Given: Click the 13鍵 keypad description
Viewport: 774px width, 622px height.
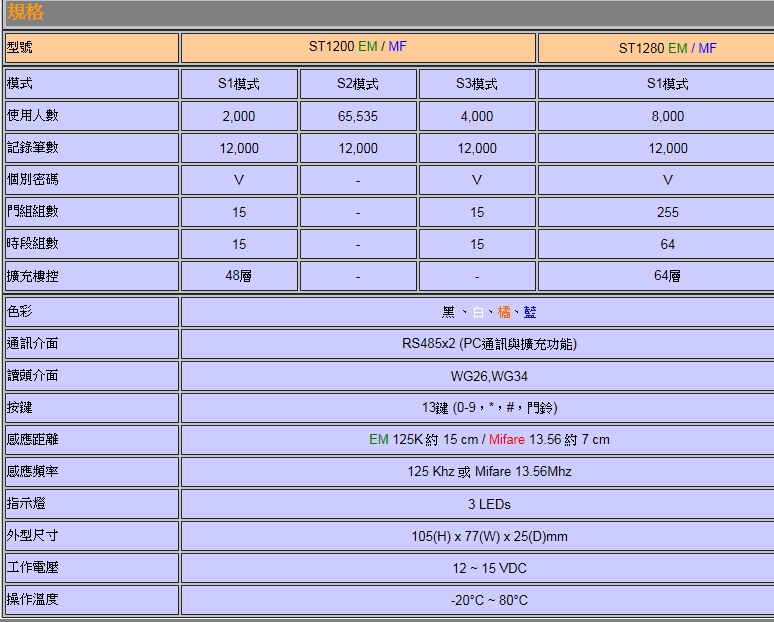Looking at the screenshot, I should [489, 408].
